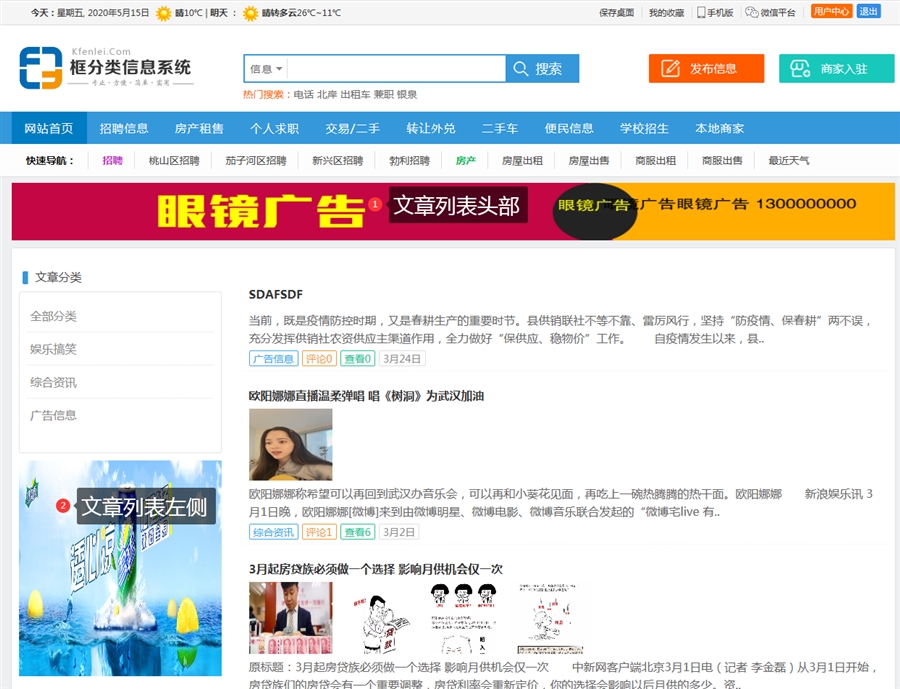Select 综合资讯 category in the sidebar

[x=53, y=382]
